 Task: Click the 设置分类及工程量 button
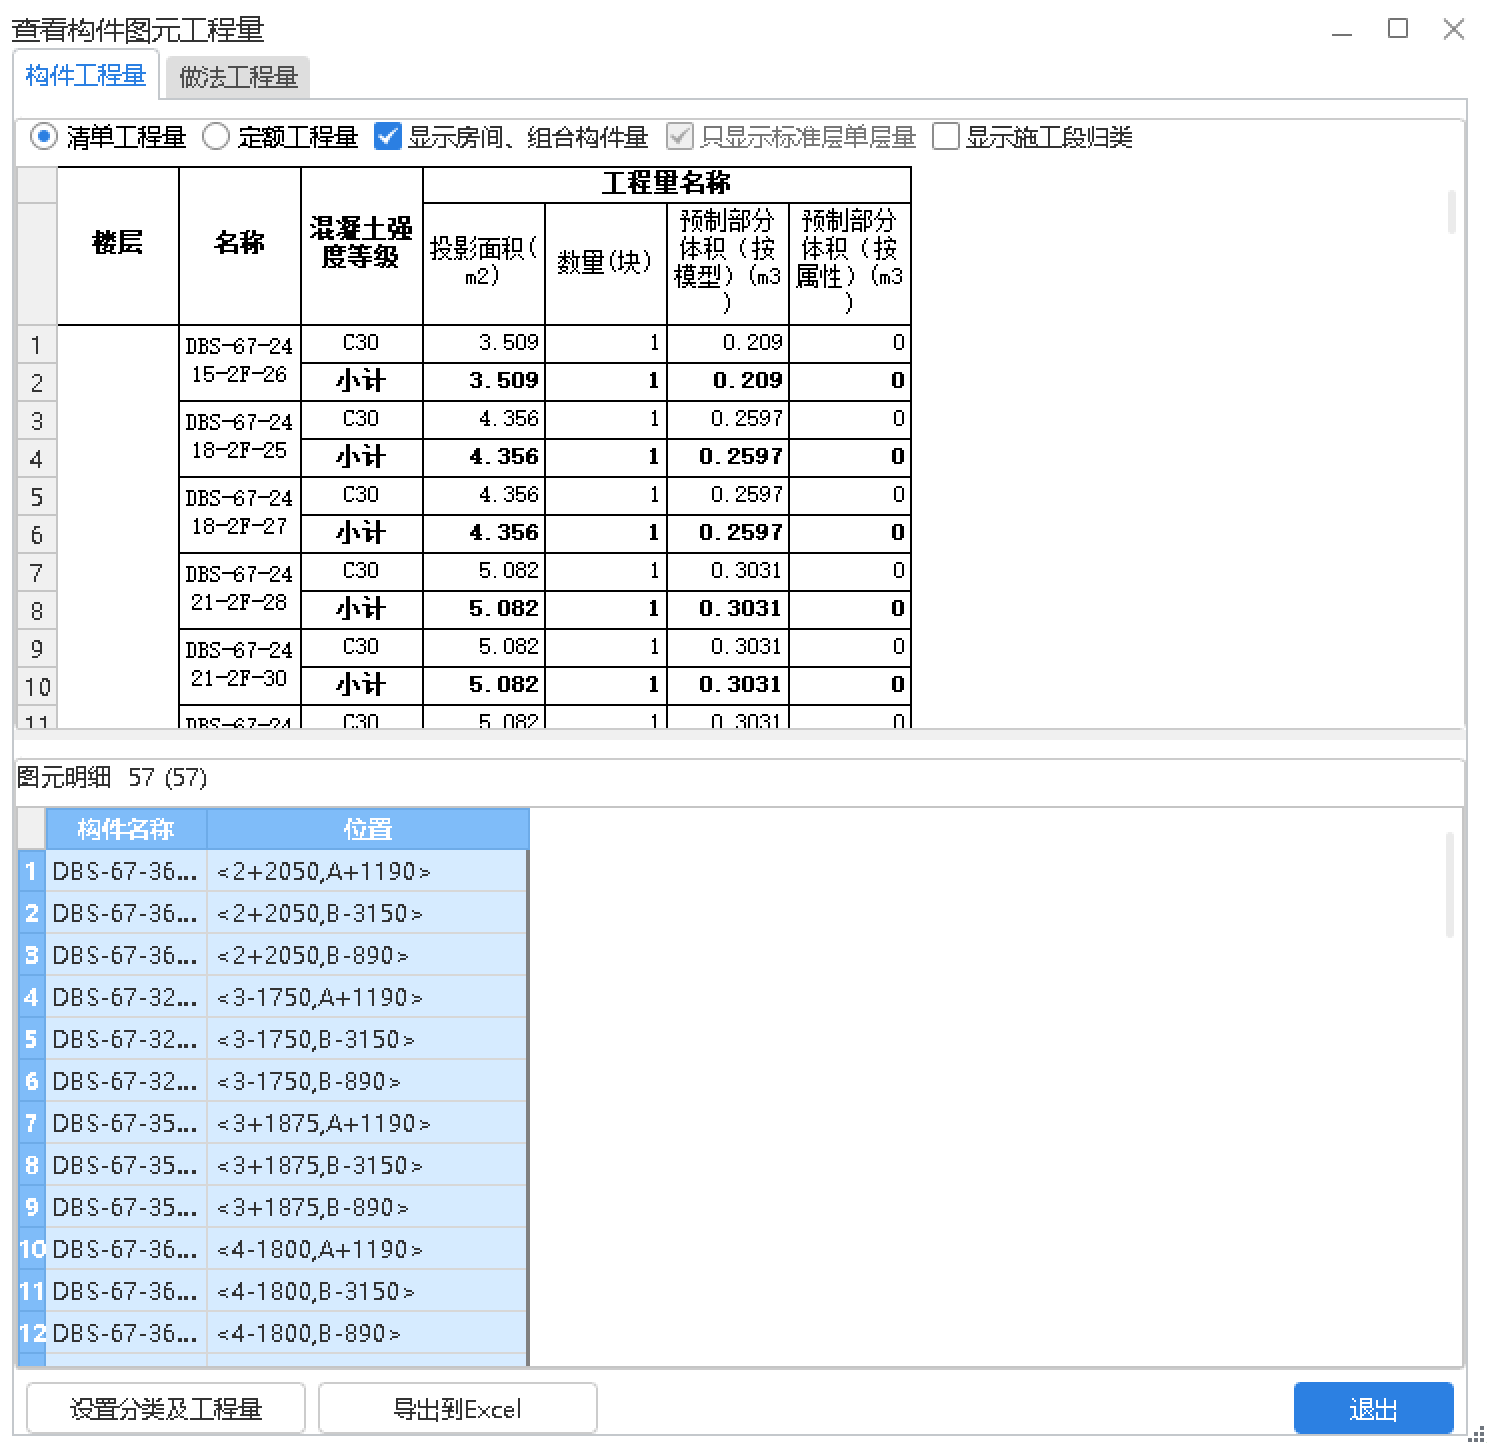pos(166,1409)
